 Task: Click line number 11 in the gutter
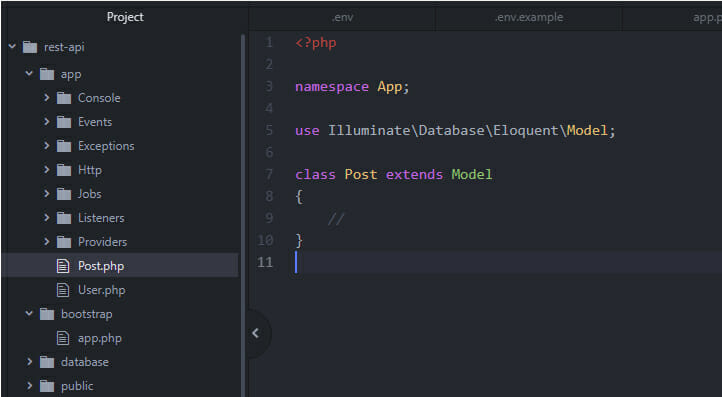[x=265, y=262]
